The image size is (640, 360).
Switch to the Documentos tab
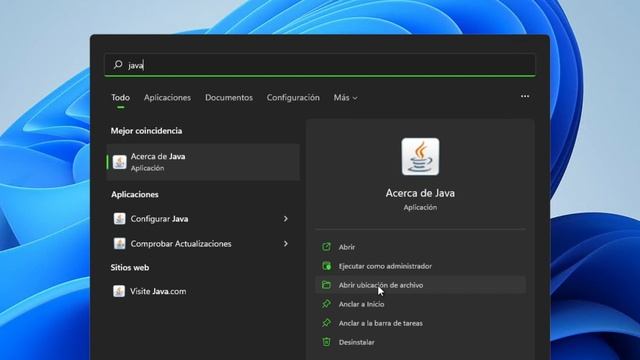point(229,98)
